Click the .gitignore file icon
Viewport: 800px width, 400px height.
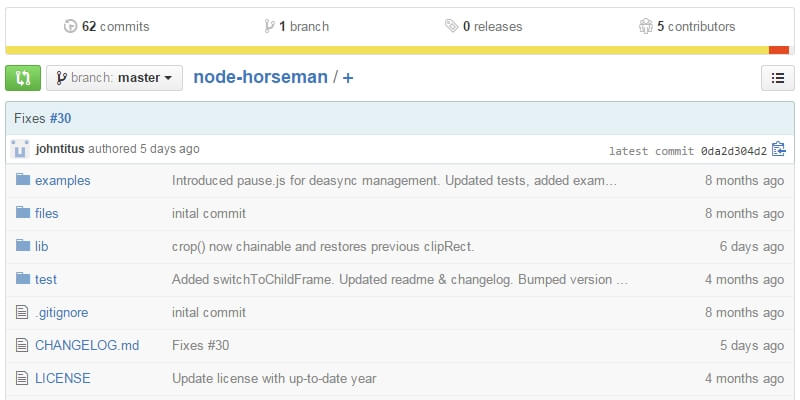24,313
